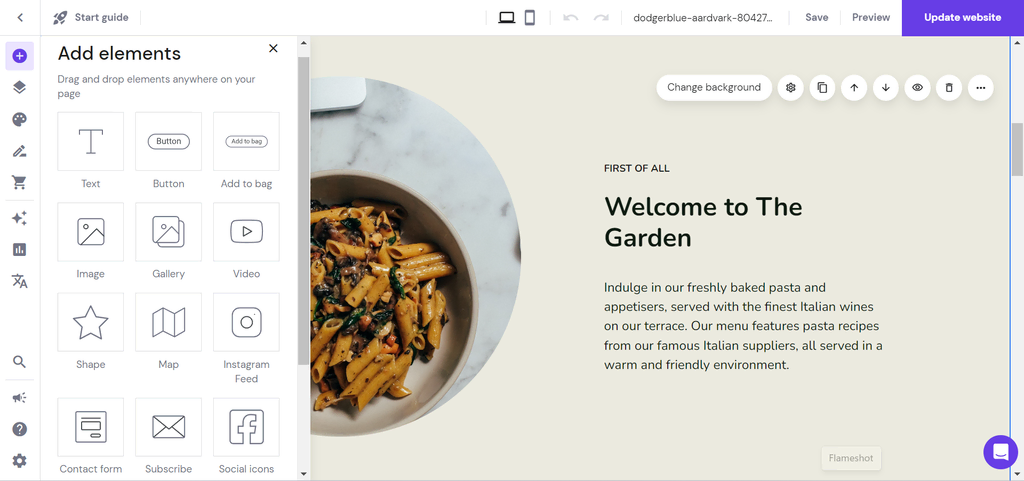The image size is (1024, 481).
Task: Open website styles palette icon
Action: coord(20,119)
